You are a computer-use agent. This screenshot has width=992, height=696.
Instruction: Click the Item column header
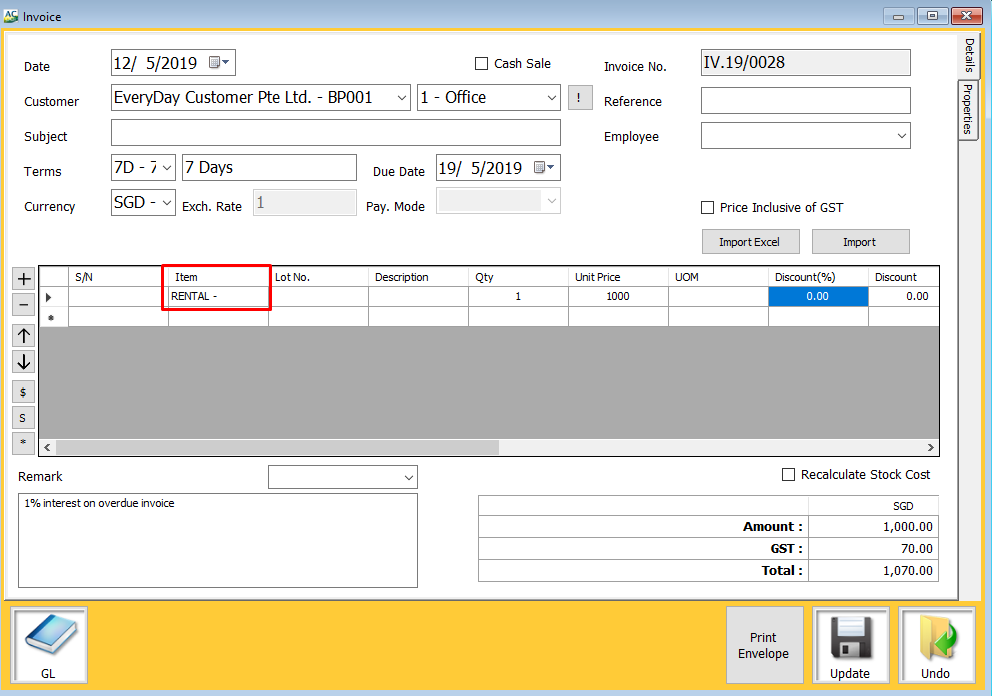click(218, 277)
